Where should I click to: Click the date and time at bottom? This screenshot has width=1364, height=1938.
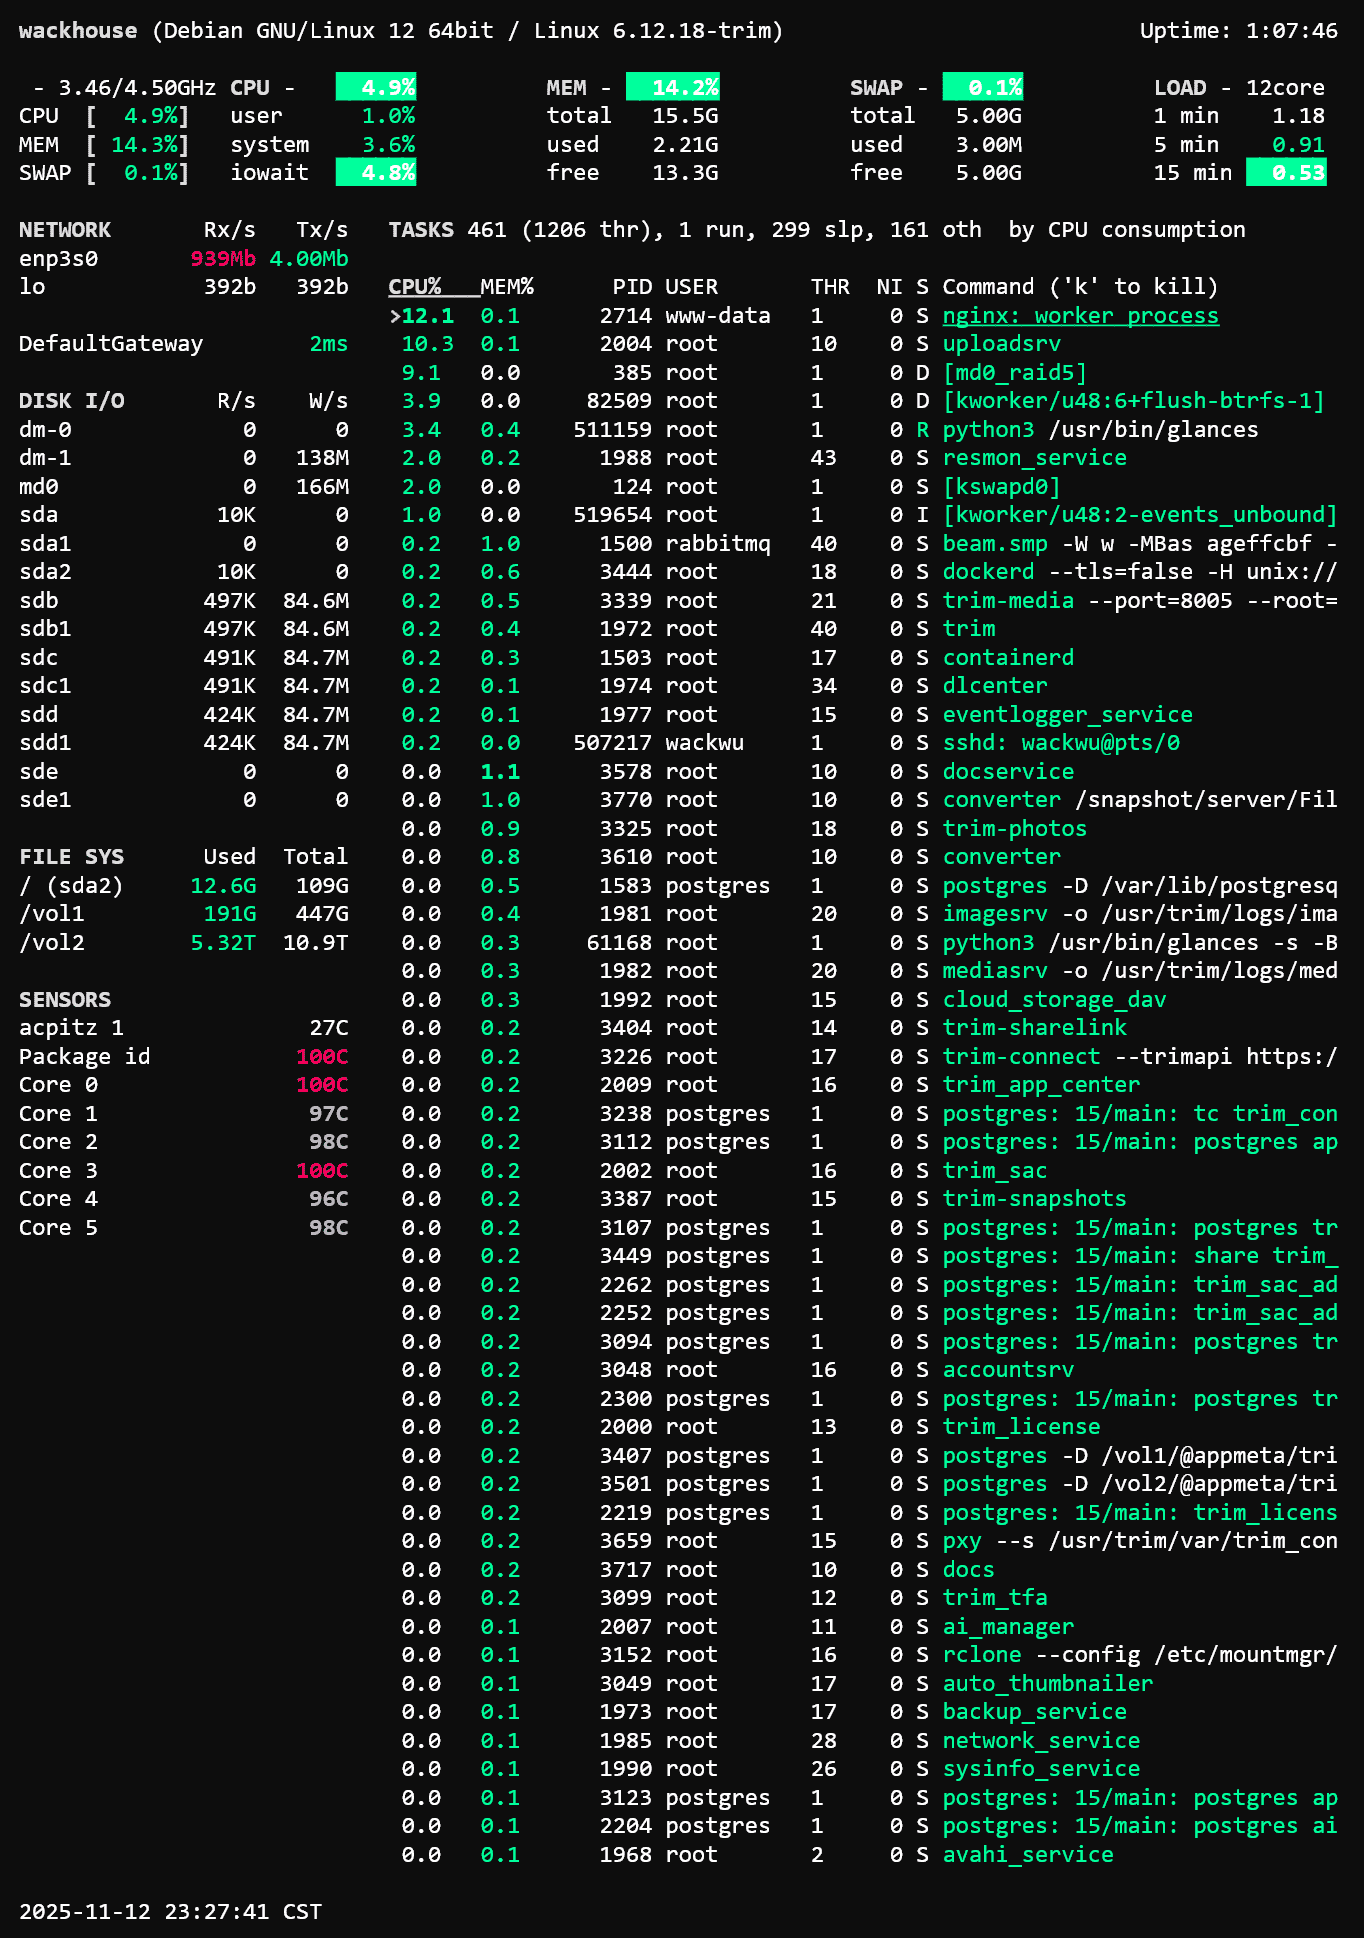pyautogui.click(x=170, y=1912)
